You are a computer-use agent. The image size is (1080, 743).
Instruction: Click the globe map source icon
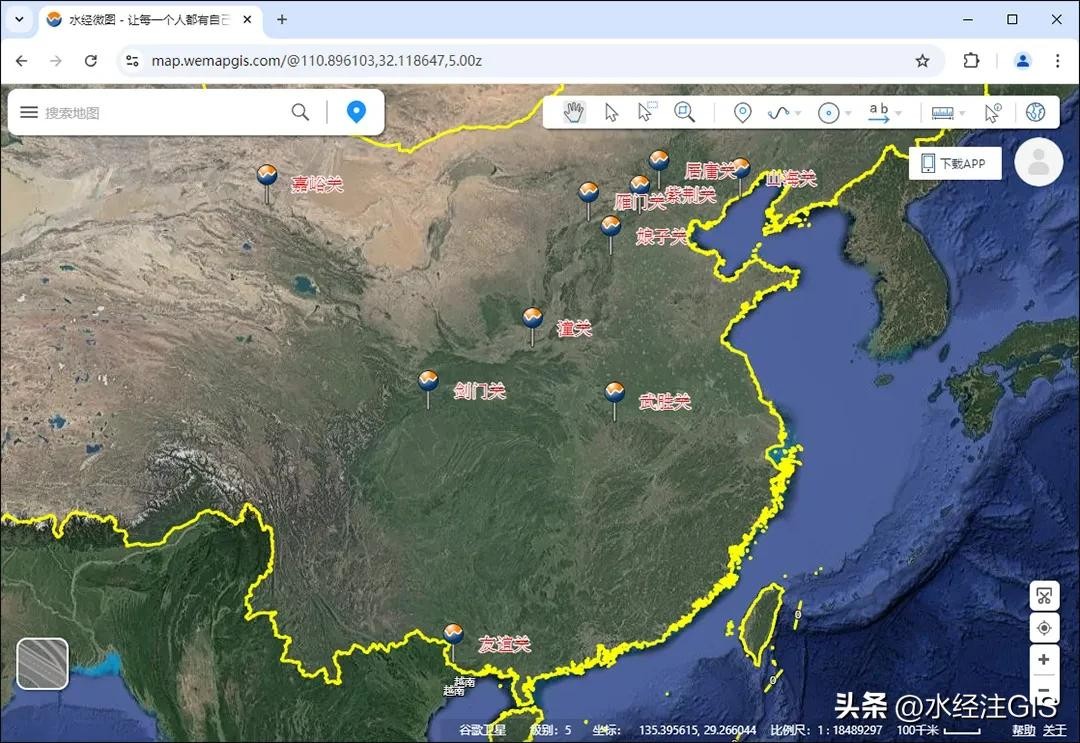click(1035, 112)
